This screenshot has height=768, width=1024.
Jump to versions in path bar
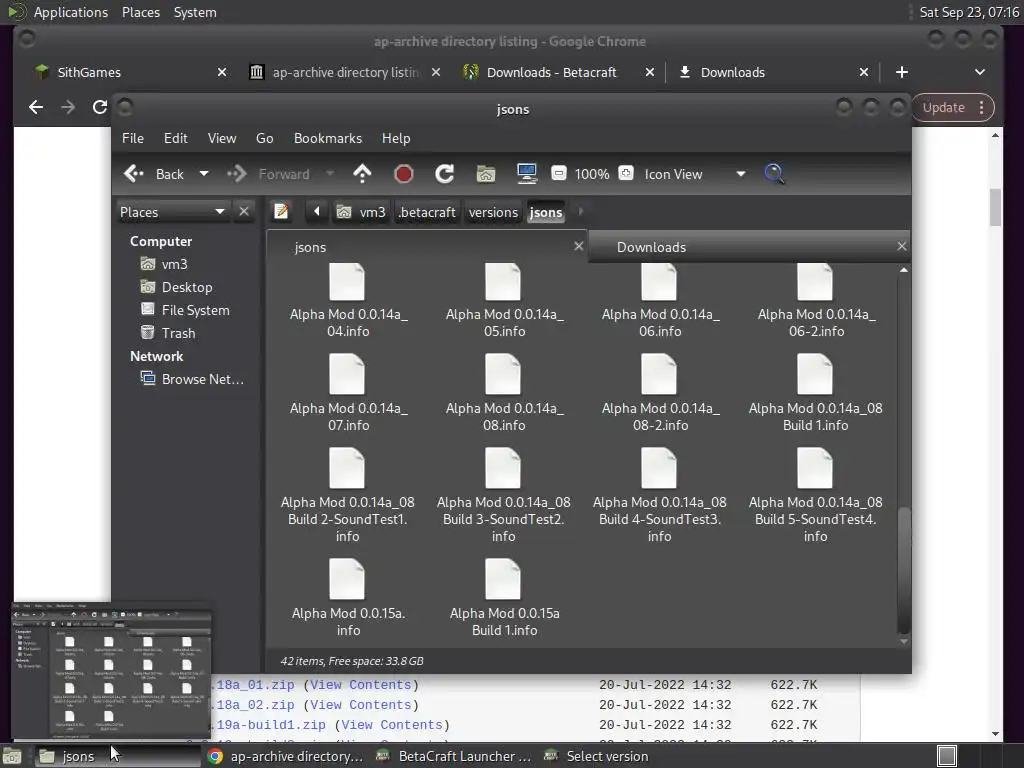coord(493,212)
